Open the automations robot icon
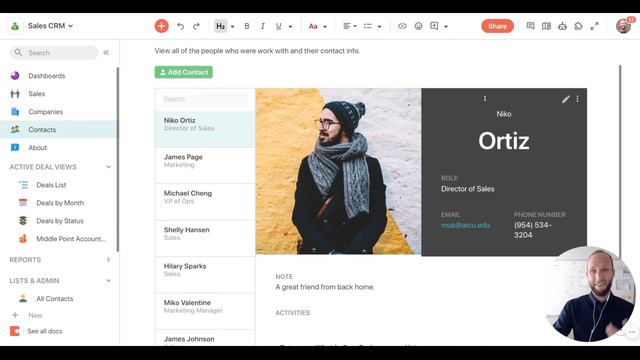The height and width of the screenshot is (360, 640). coord(562,26)
